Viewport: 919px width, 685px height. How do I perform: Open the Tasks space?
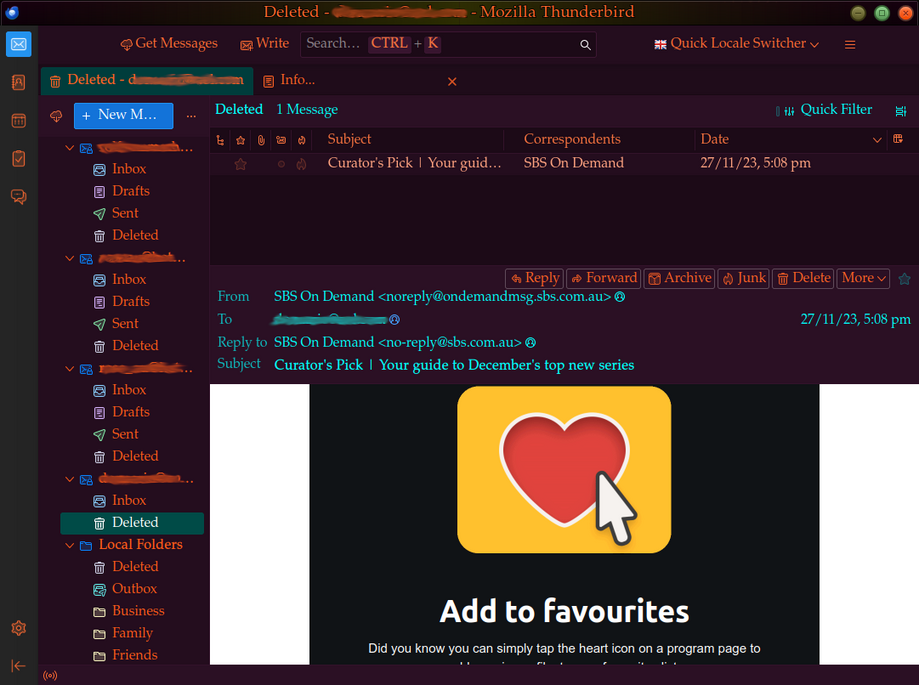(18, 158)
